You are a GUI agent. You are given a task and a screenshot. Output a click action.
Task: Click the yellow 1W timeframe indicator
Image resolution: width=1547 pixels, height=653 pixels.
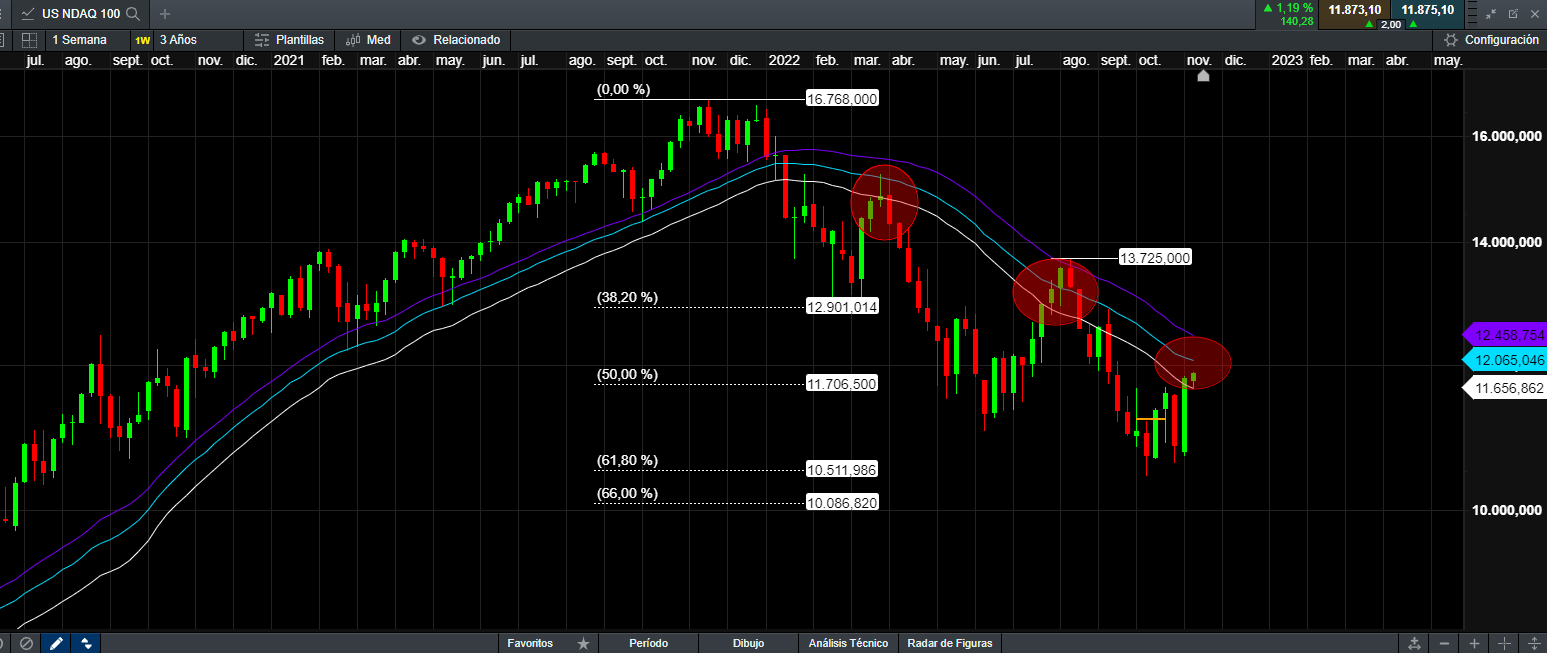click(142, 40)
